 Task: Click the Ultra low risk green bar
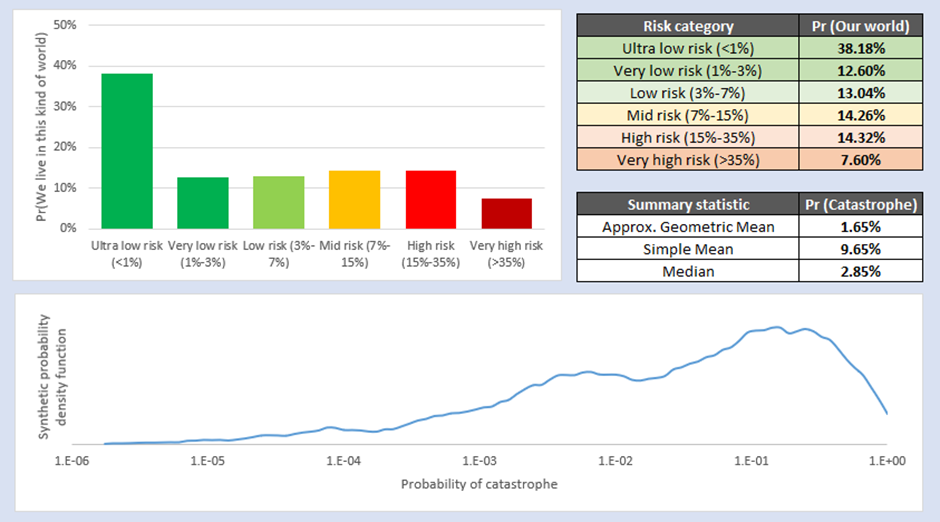127,151
